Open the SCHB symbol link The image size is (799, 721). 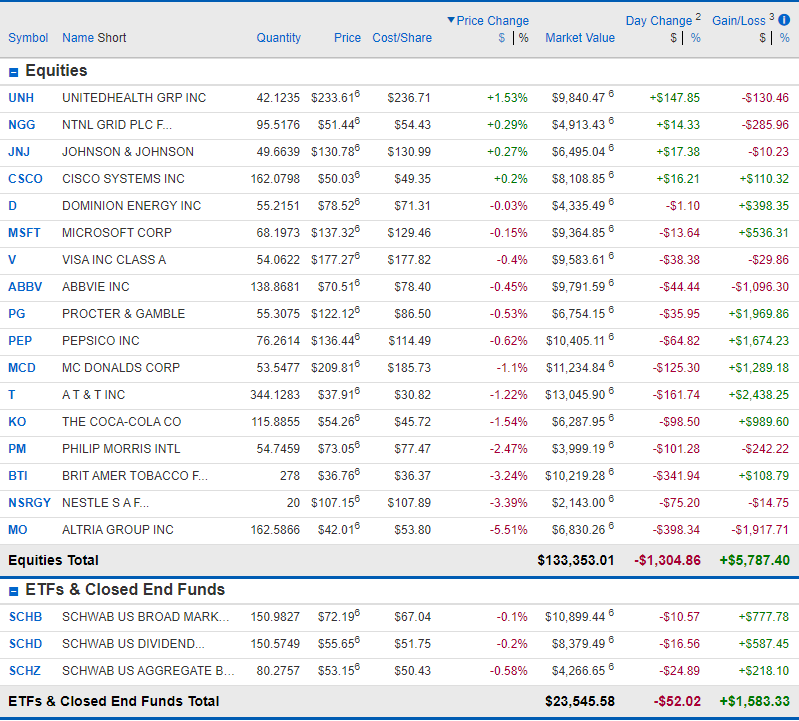[x=25, y=617]
